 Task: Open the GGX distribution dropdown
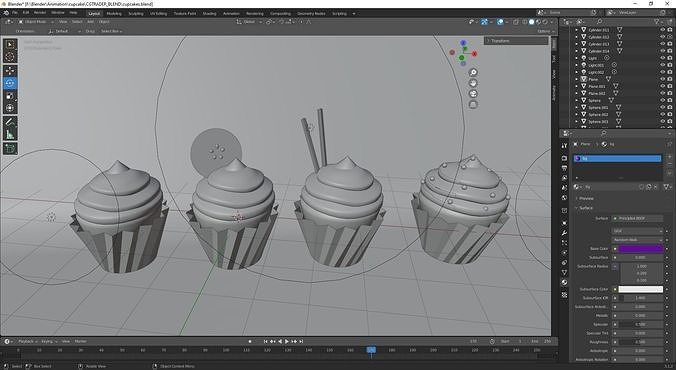637,231
